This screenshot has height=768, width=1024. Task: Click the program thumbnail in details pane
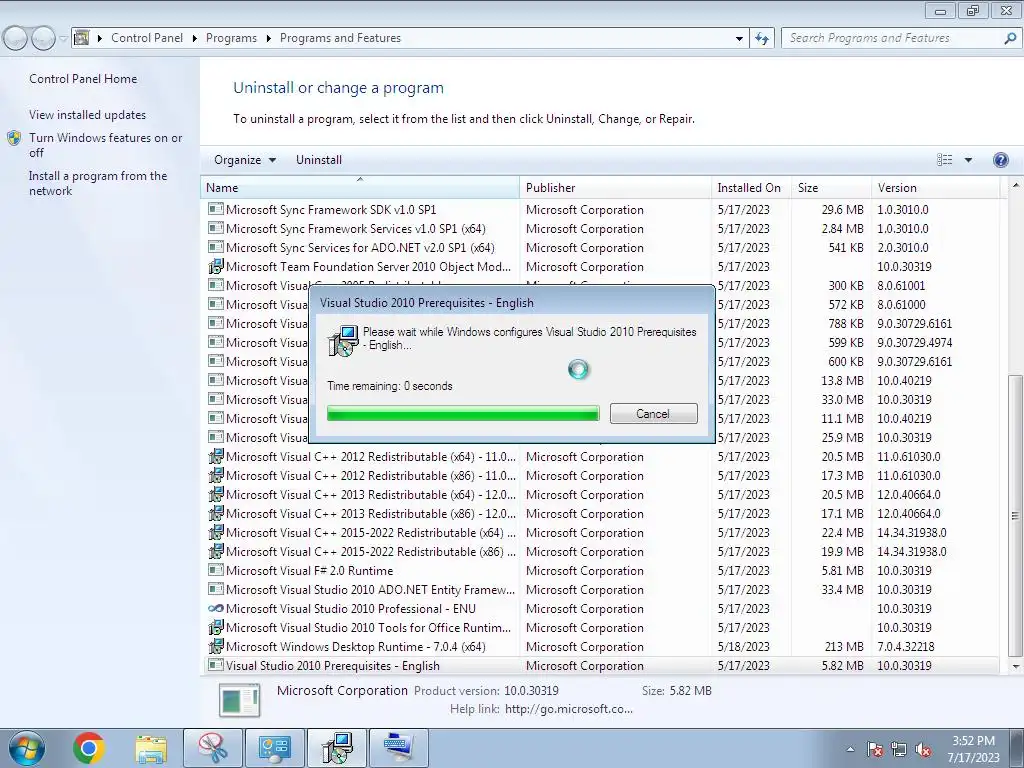pos(240,699)
